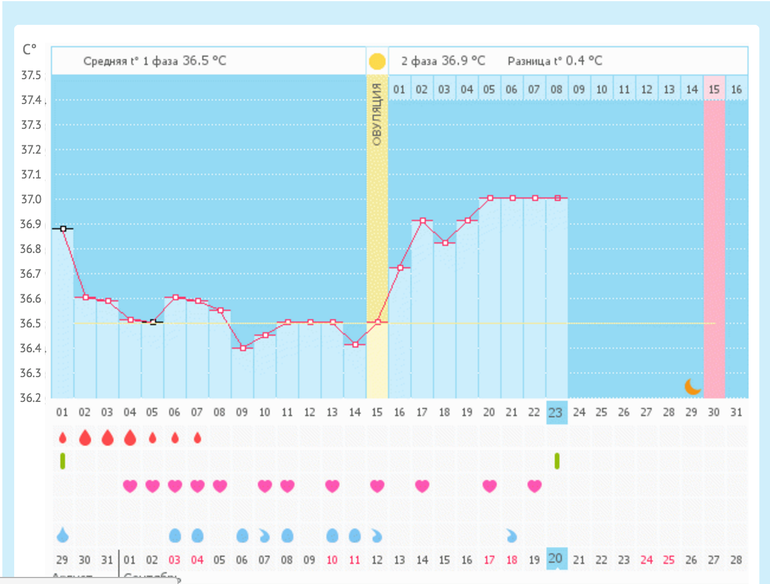Screen dimensions: 770x584
Task: Click the yellow sun ovulation icon in header
Action: (377, 61)
